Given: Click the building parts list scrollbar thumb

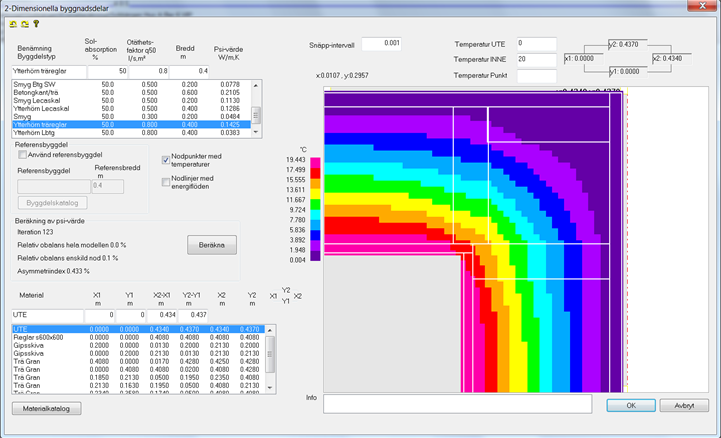Looking at the screenshot, I should tap(256, 115).
